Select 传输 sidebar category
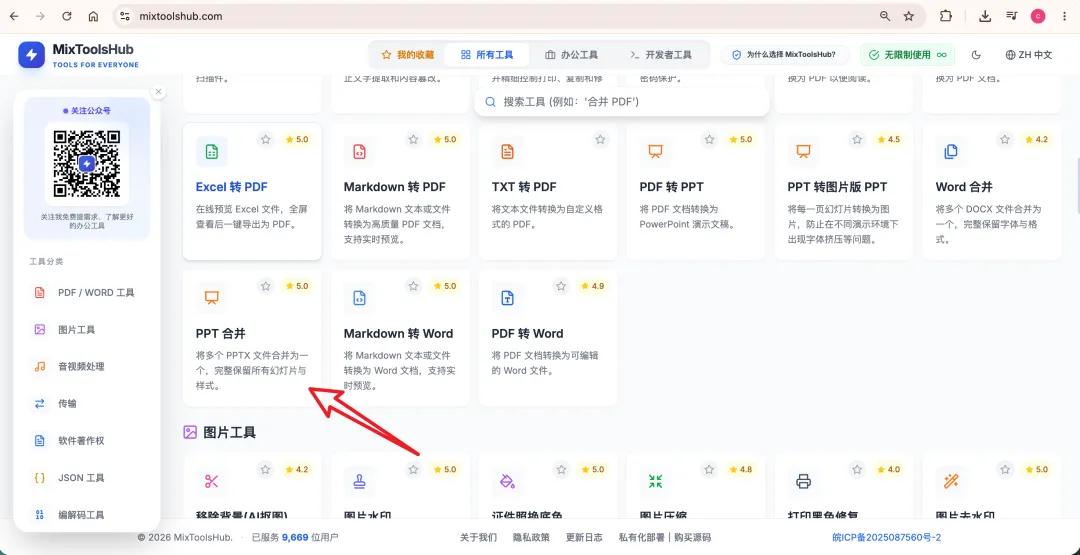This screenshot has height=555, width=1080. (87, 404)
